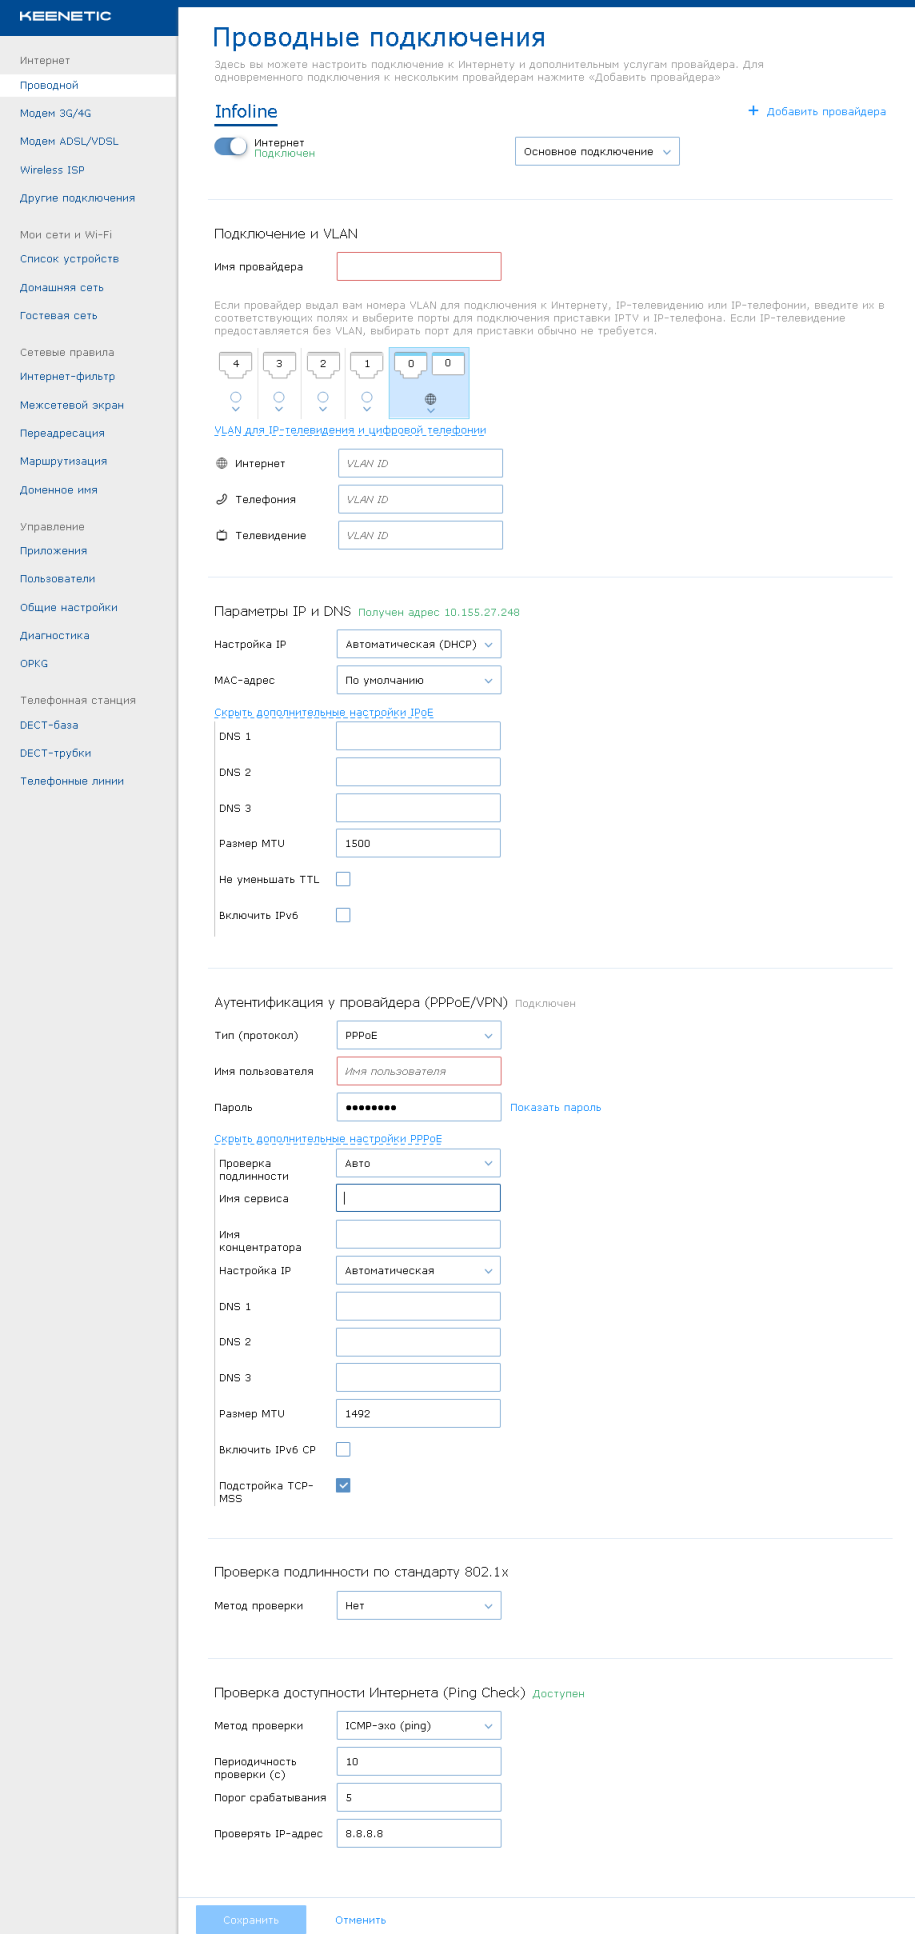Open Проверка подлинности Авто dropdown
The height and width of the screenshot is (1934, 915).
(x=419, y=1163)
